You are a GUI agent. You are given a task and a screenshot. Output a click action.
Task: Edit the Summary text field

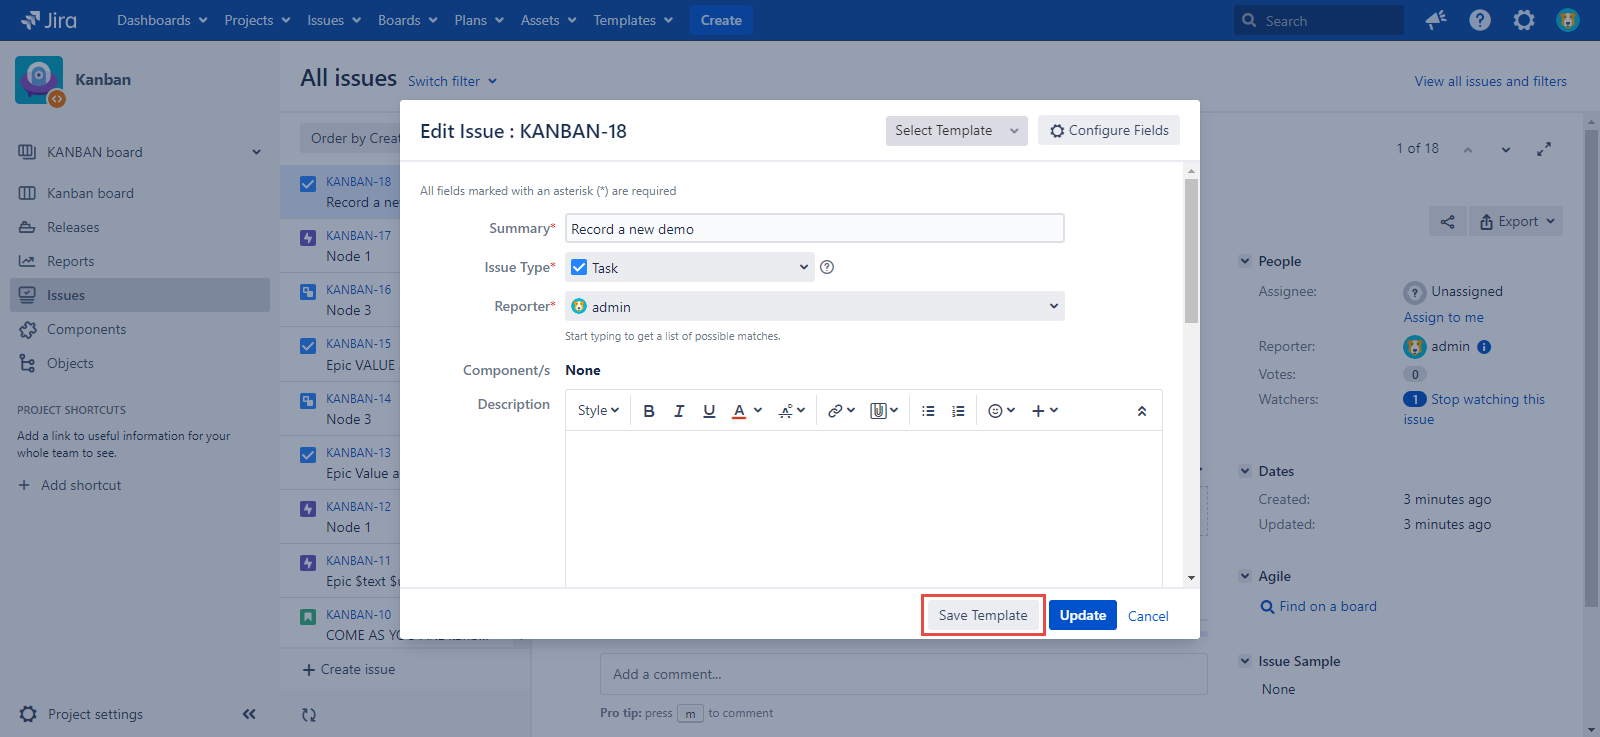814,229
